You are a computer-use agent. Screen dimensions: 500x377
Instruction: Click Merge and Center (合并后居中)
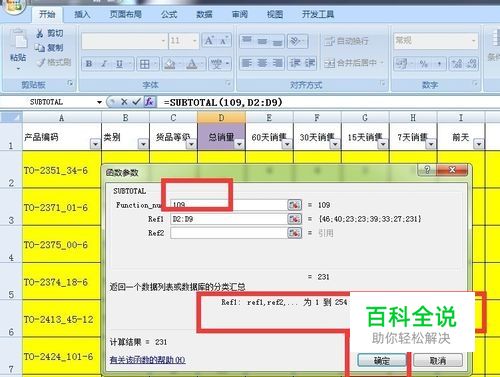tap(351, 62)
